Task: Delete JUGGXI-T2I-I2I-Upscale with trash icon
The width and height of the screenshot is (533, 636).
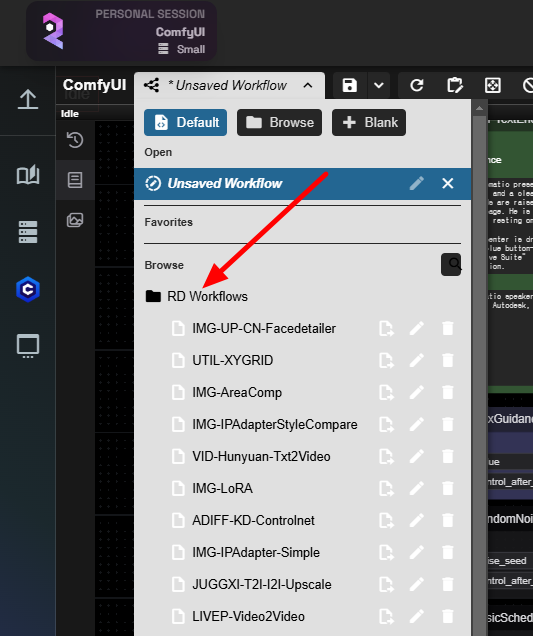Action: 448,584
